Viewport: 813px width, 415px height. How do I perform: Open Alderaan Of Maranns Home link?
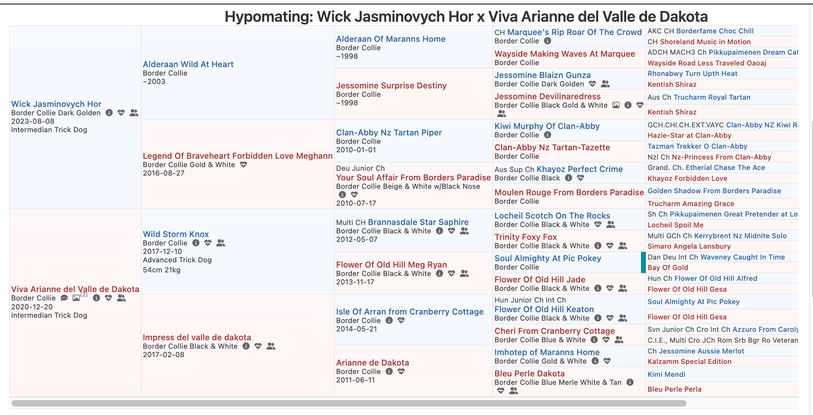(391, 39)
